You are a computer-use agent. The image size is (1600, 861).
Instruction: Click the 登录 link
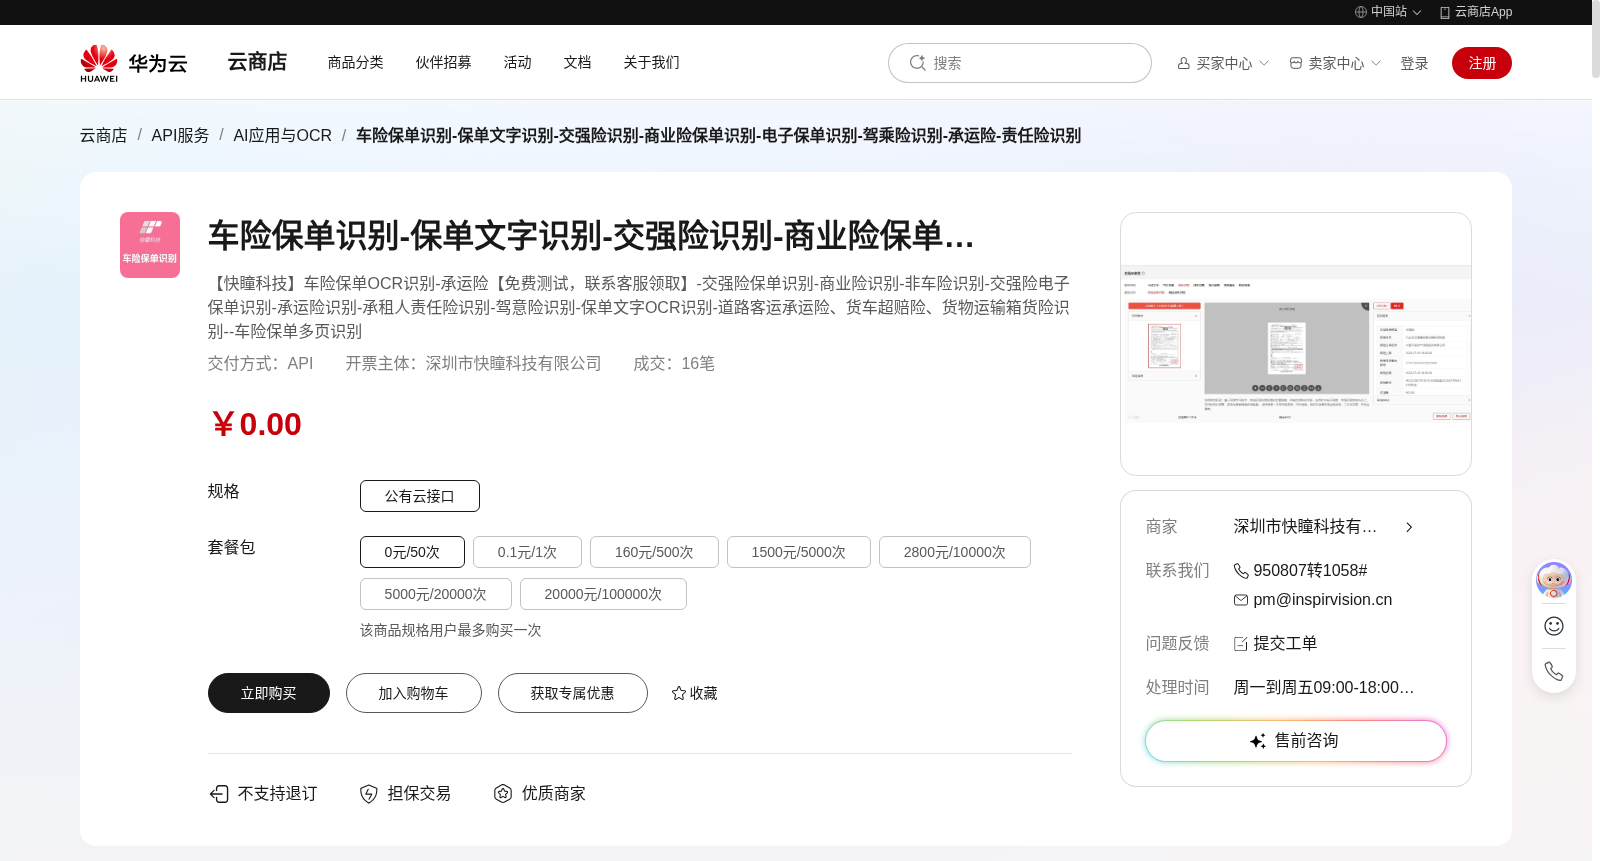point(1414,63)
